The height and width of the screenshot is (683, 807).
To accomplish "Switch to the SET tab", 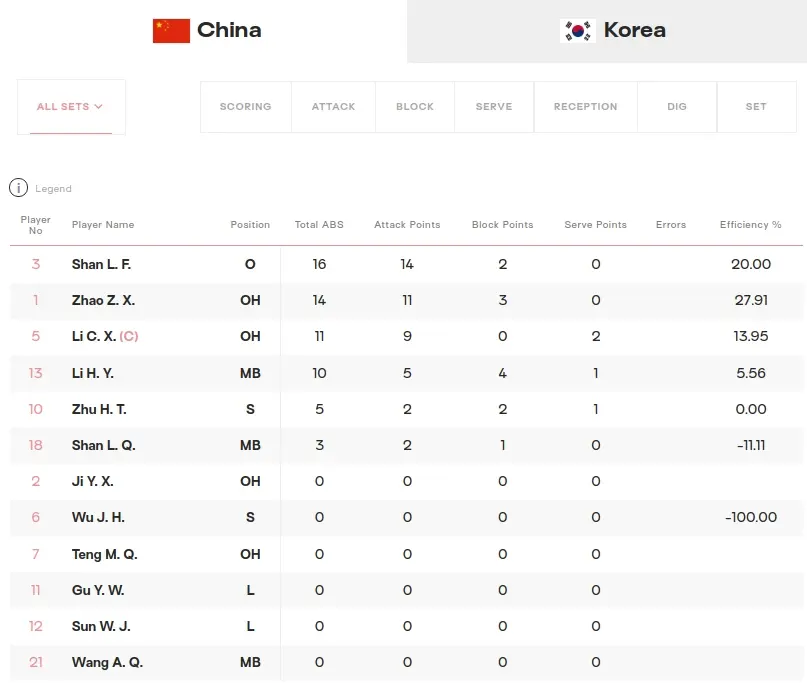I will (x=756, y=107).
